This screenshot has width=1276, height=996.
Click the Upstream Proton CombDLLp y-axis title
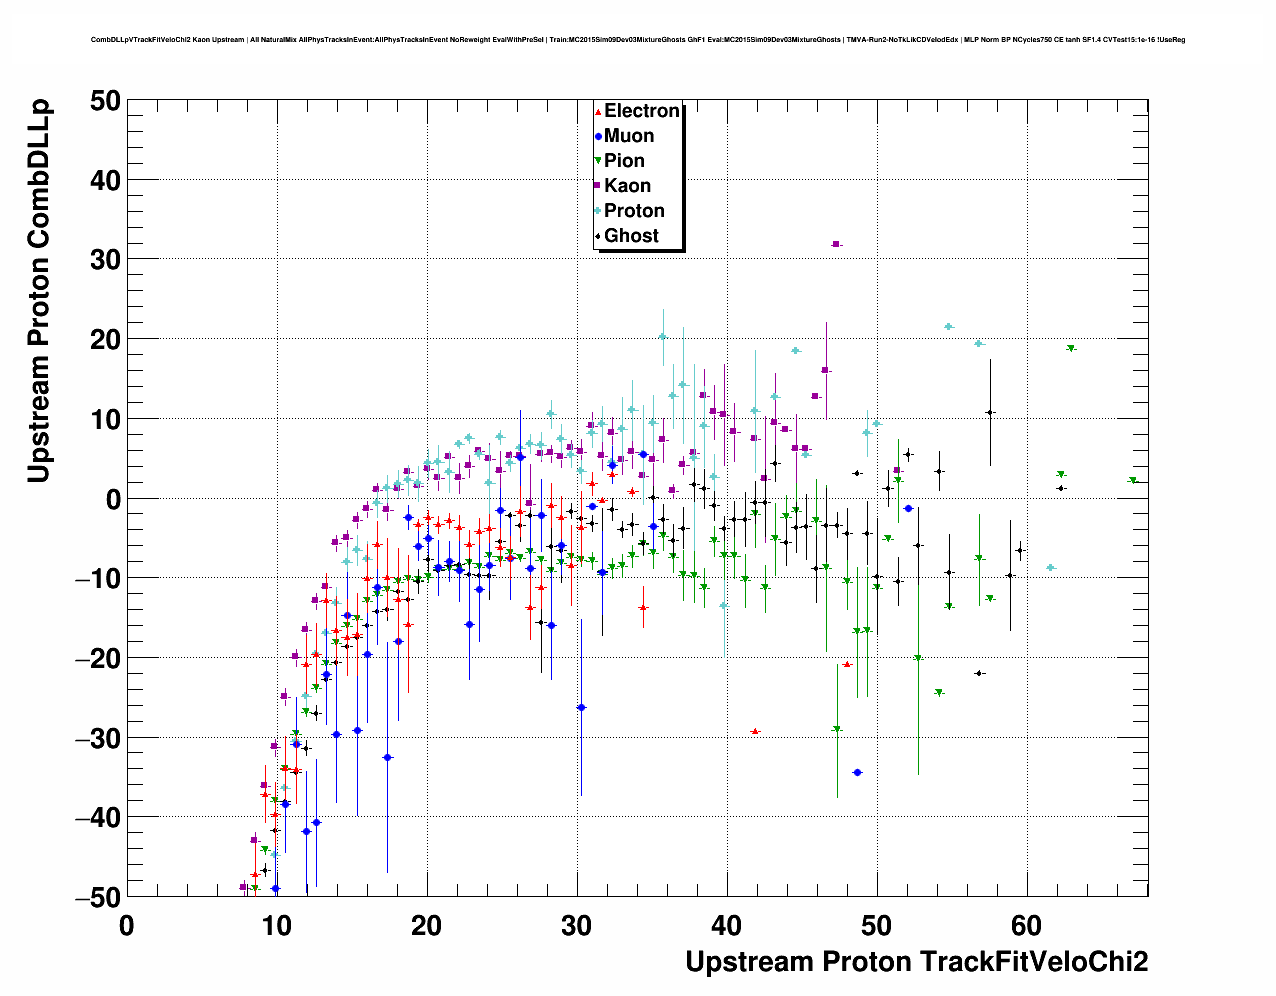(x=39, y=290)
